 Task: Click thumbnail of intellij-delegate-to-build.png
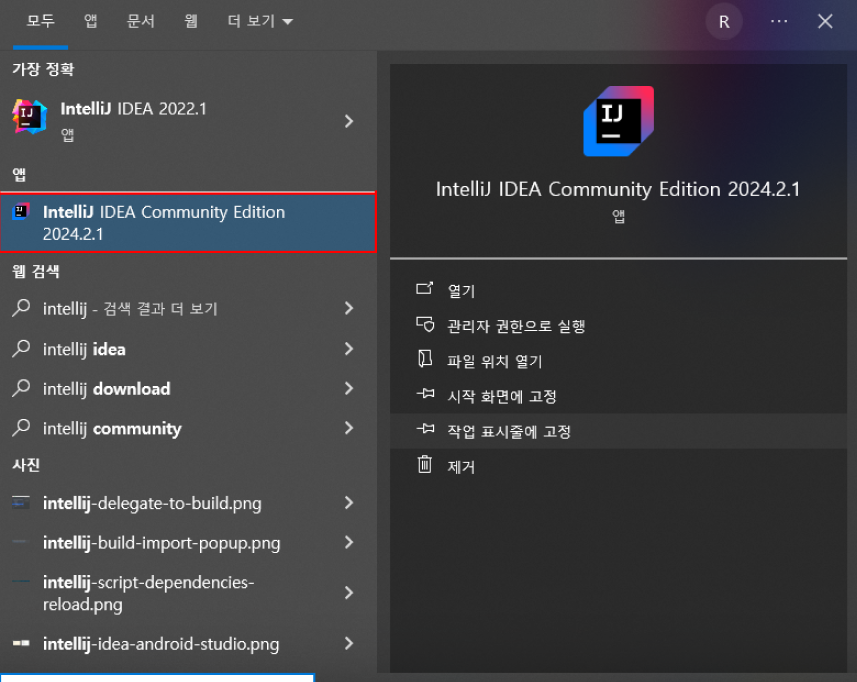(x=21, y=502)
